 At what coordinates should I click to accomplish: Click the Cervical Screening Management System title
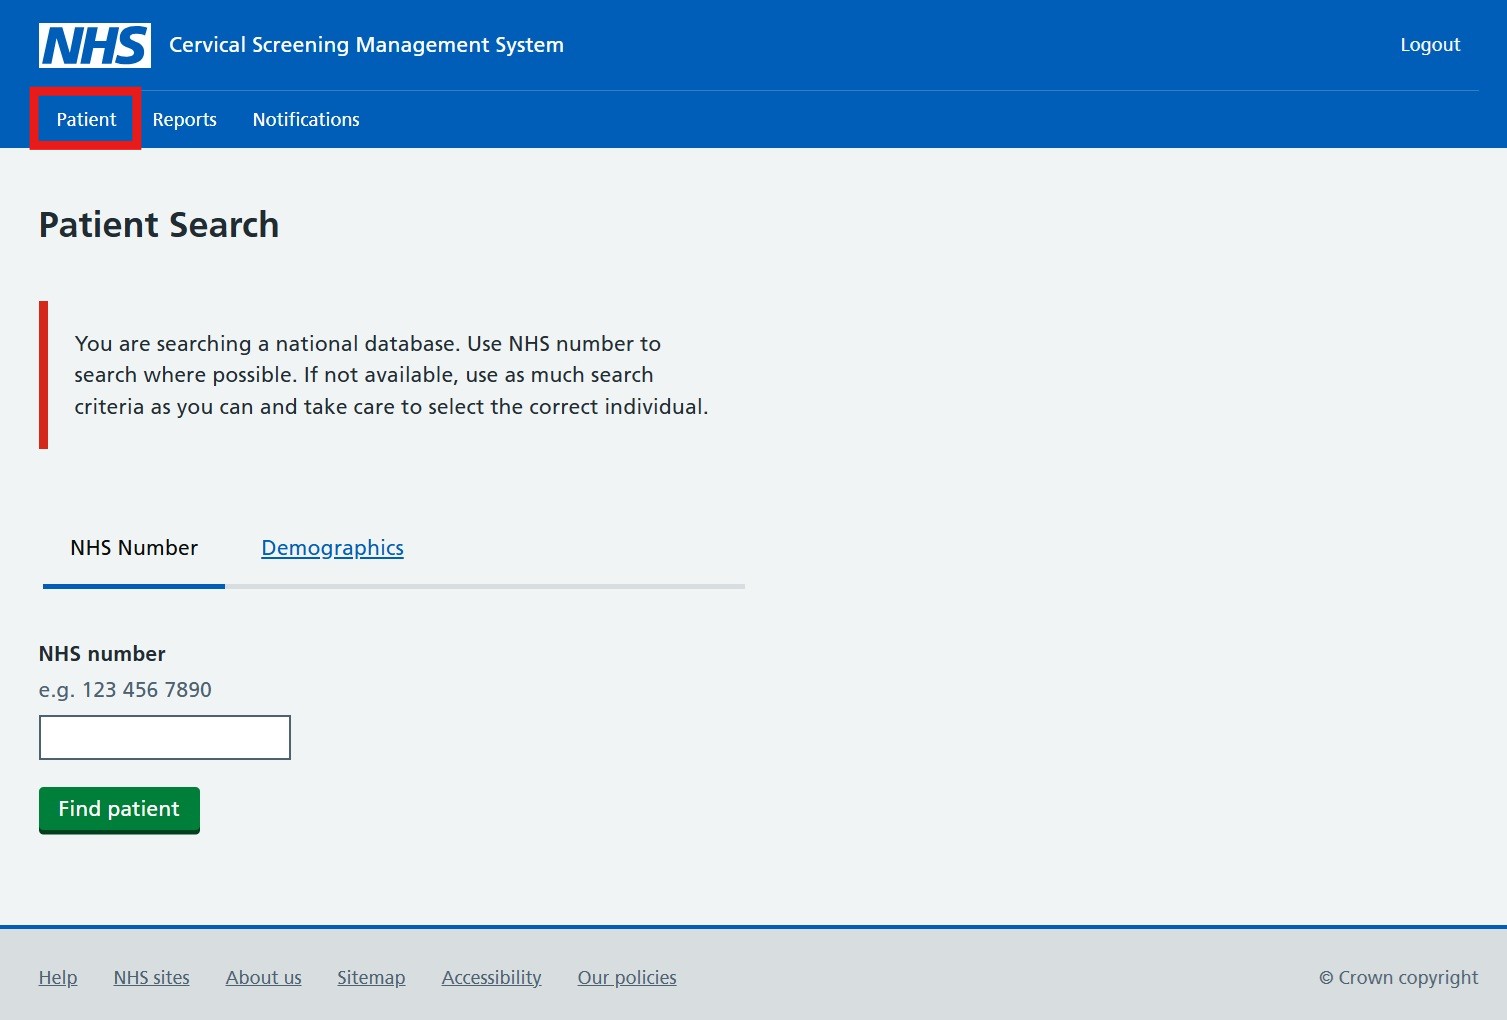366,45
